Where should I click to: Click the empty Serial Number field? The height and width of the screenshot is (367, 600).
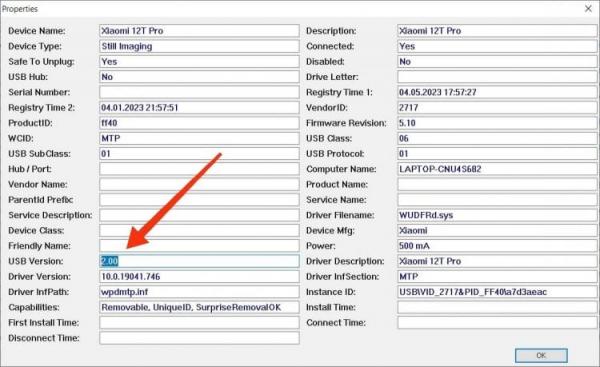point(199,92)
